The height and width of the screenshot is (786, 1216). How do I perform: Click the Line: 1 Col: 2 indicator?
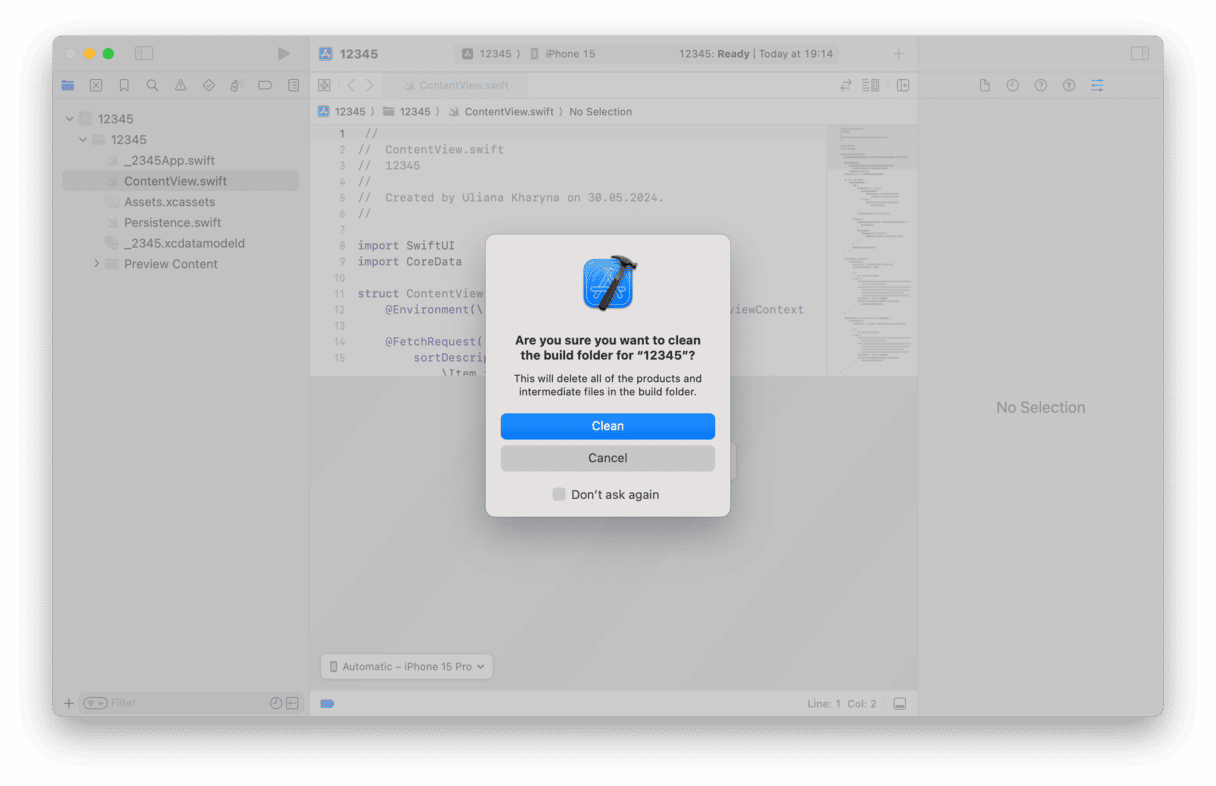tap(842, 704)
